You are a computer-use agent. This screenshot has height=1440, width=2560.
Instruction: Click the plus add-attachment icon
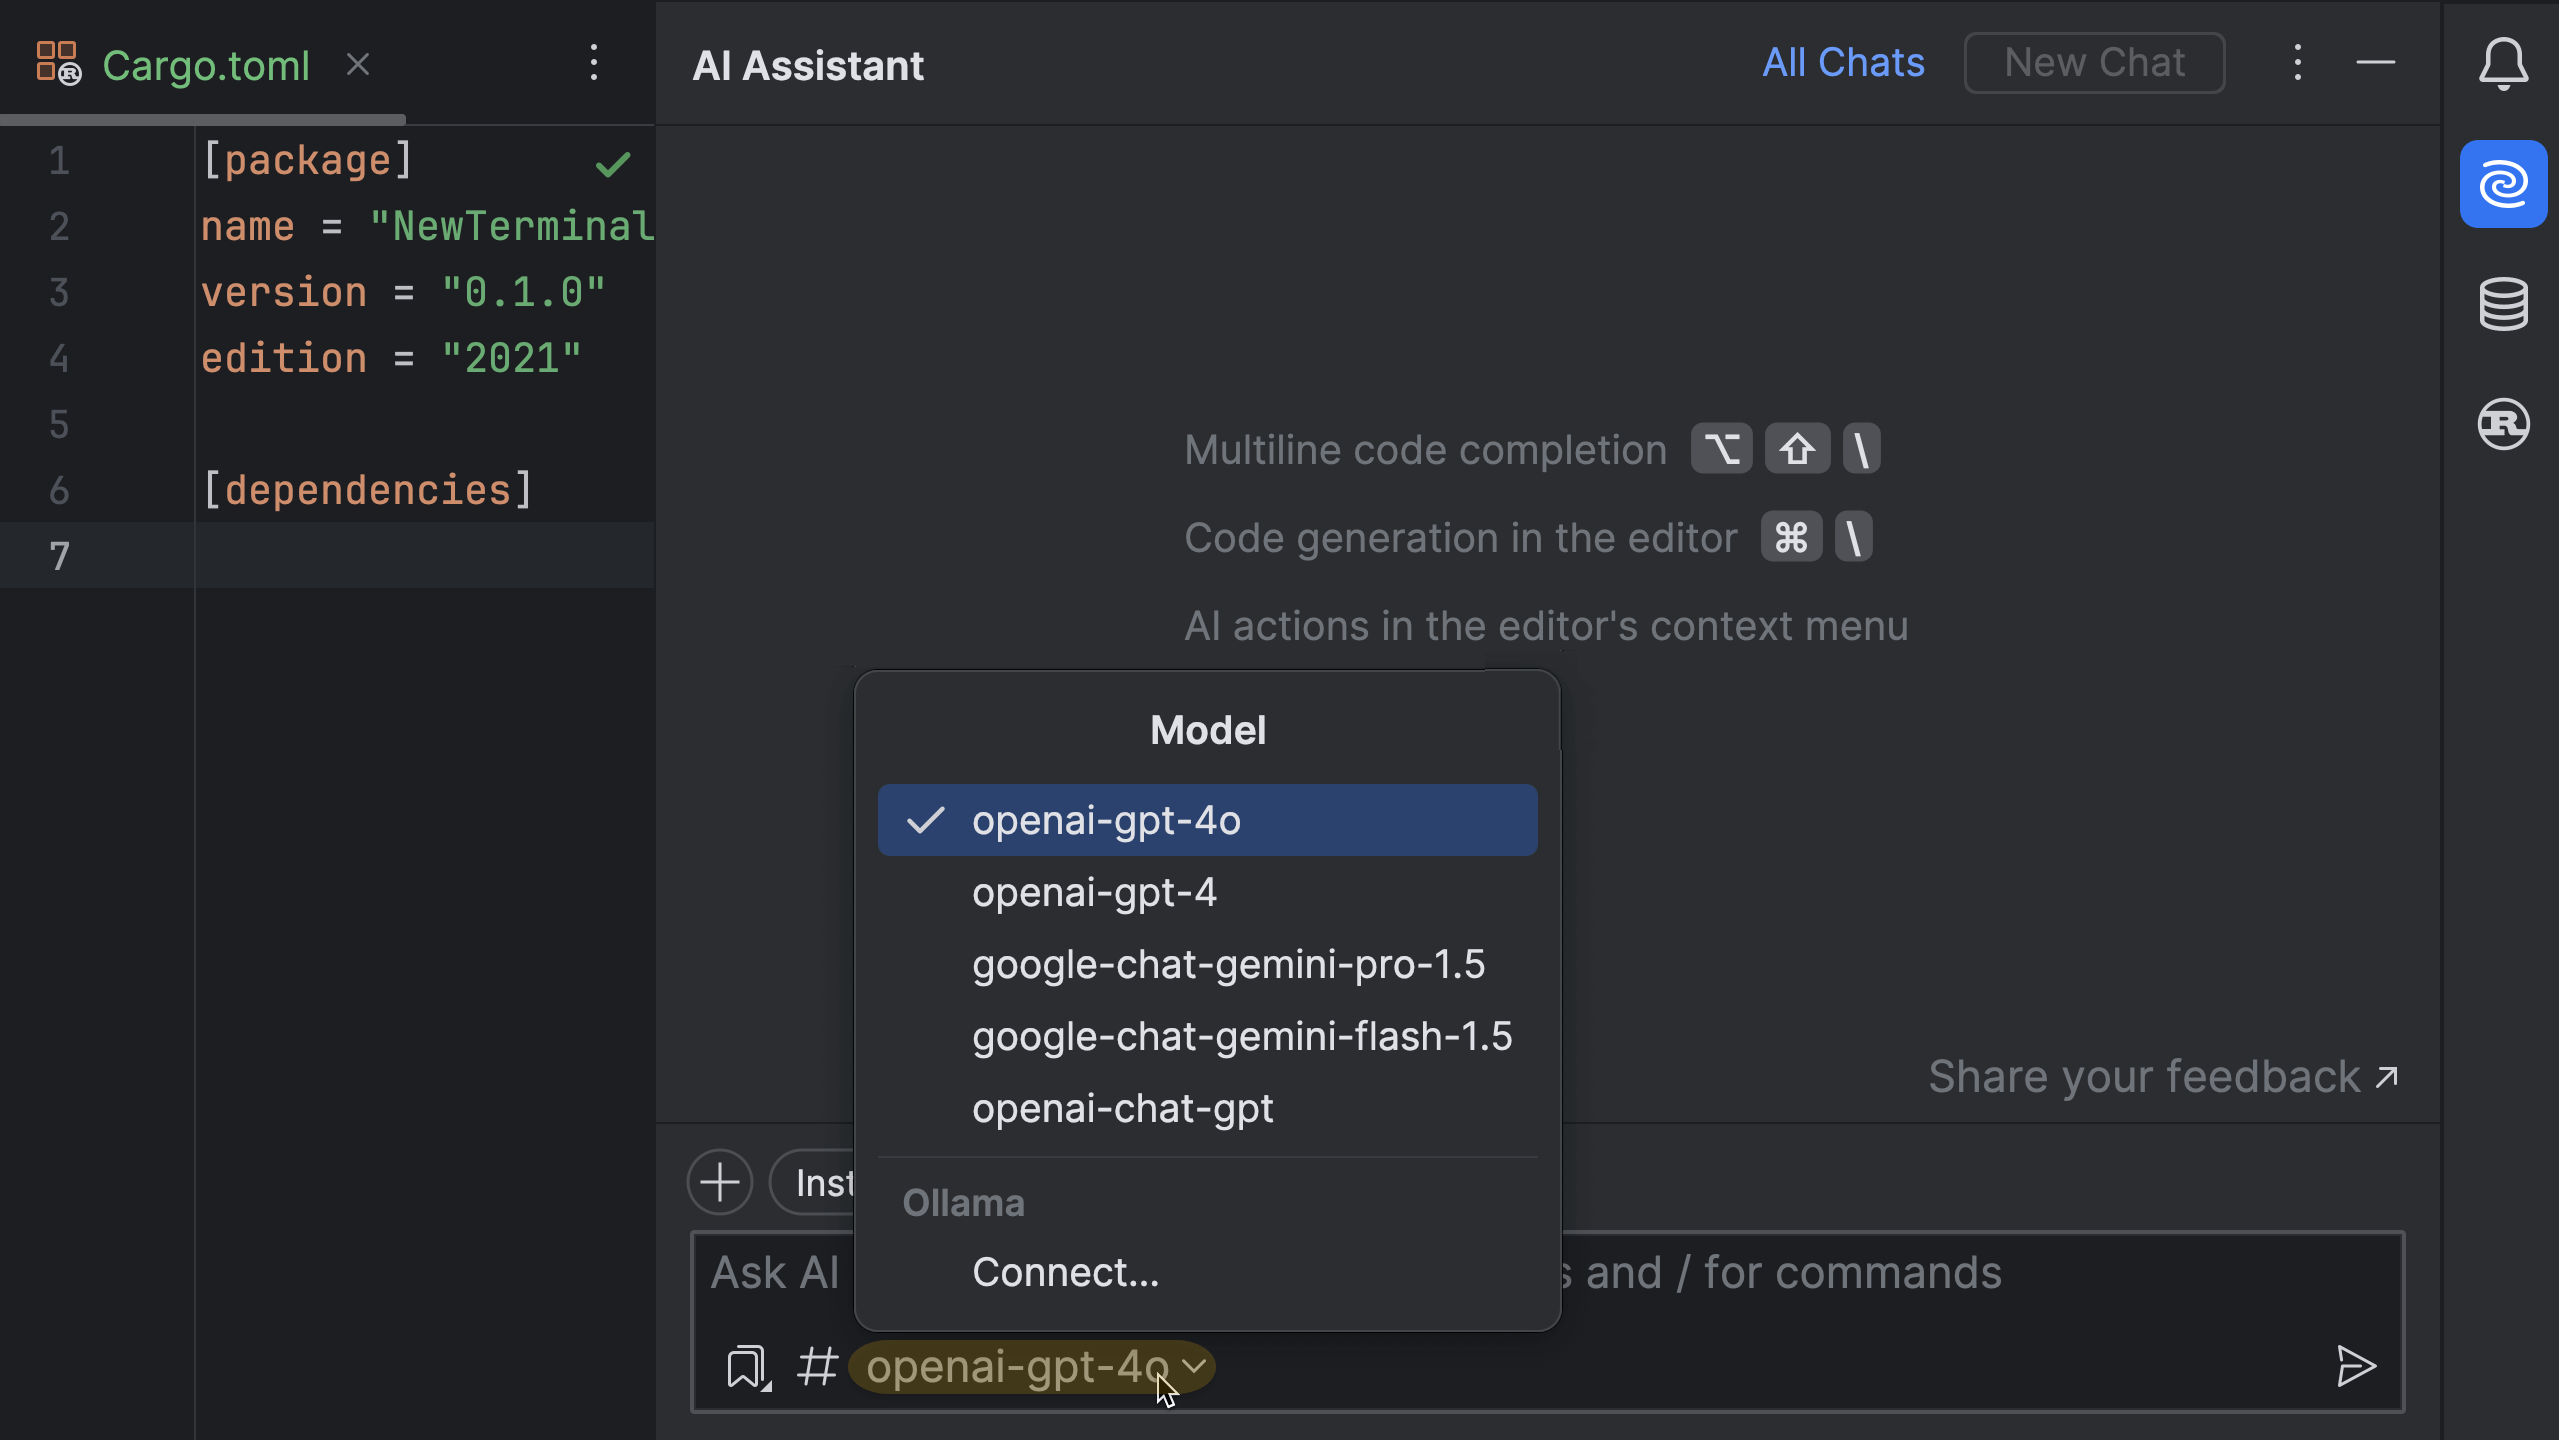pyautogui.click(x=720, y=1183)
